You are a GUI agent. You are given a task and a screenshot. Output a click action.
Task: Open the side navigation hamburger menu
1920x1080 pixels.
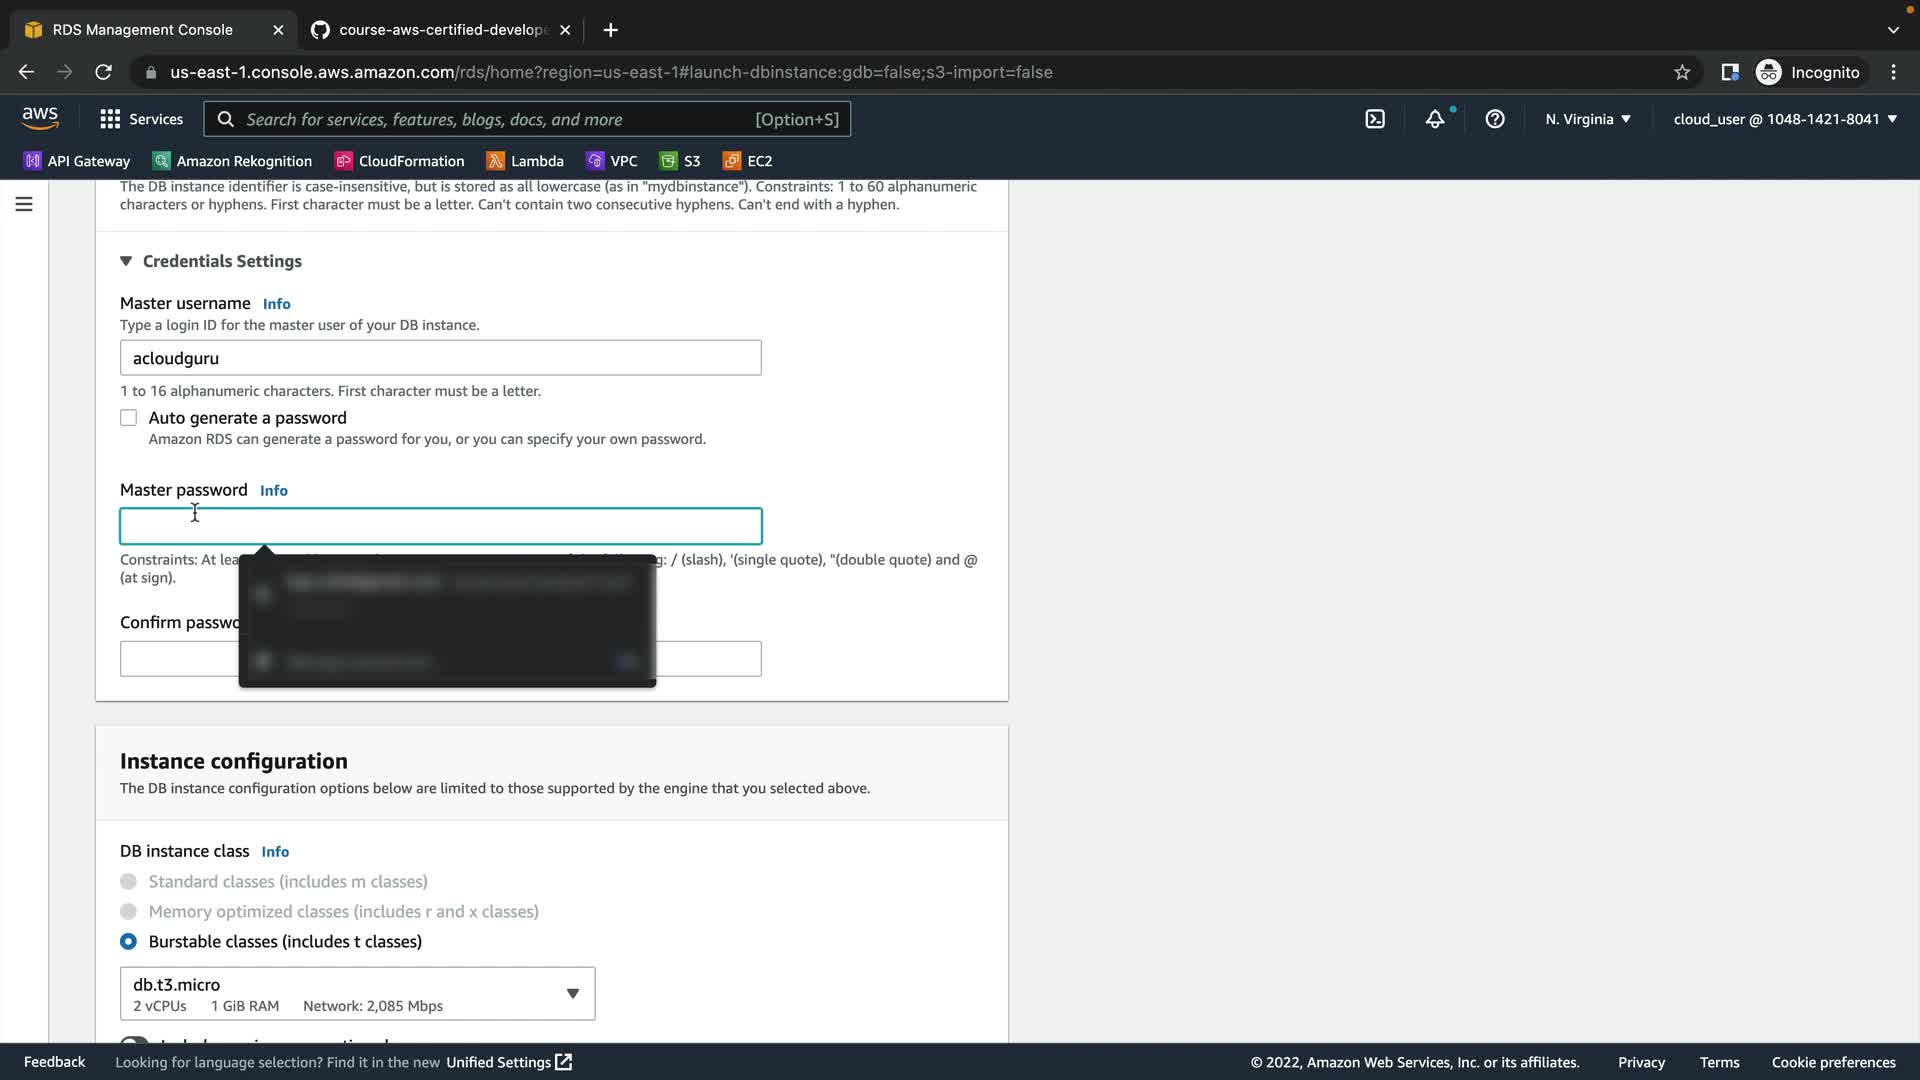(x=24, y=204)
